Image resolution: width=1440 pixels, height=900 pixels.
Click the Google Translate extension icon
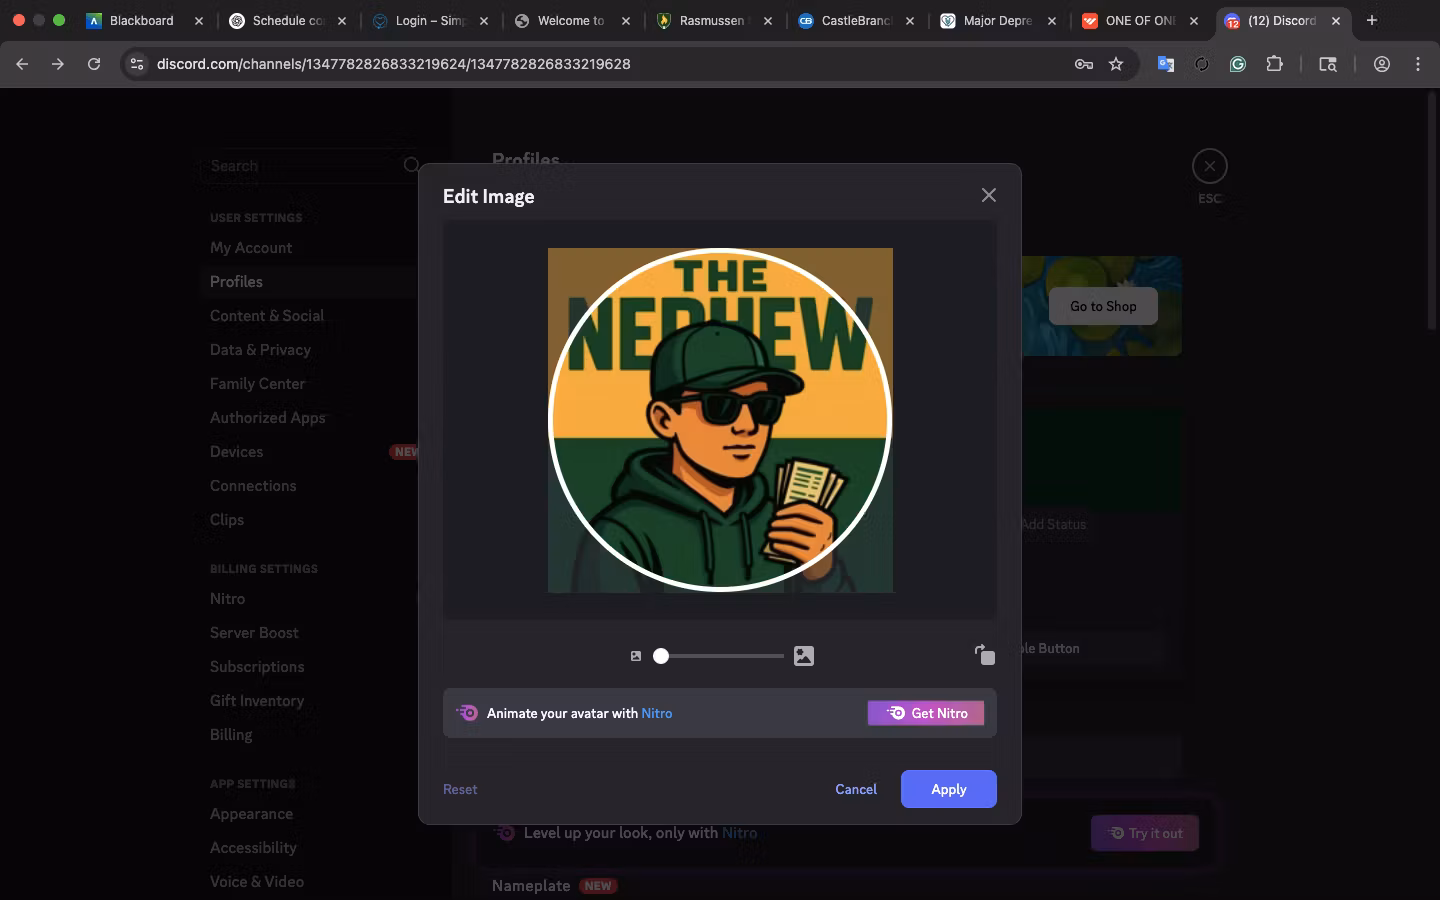[1165, 64]
